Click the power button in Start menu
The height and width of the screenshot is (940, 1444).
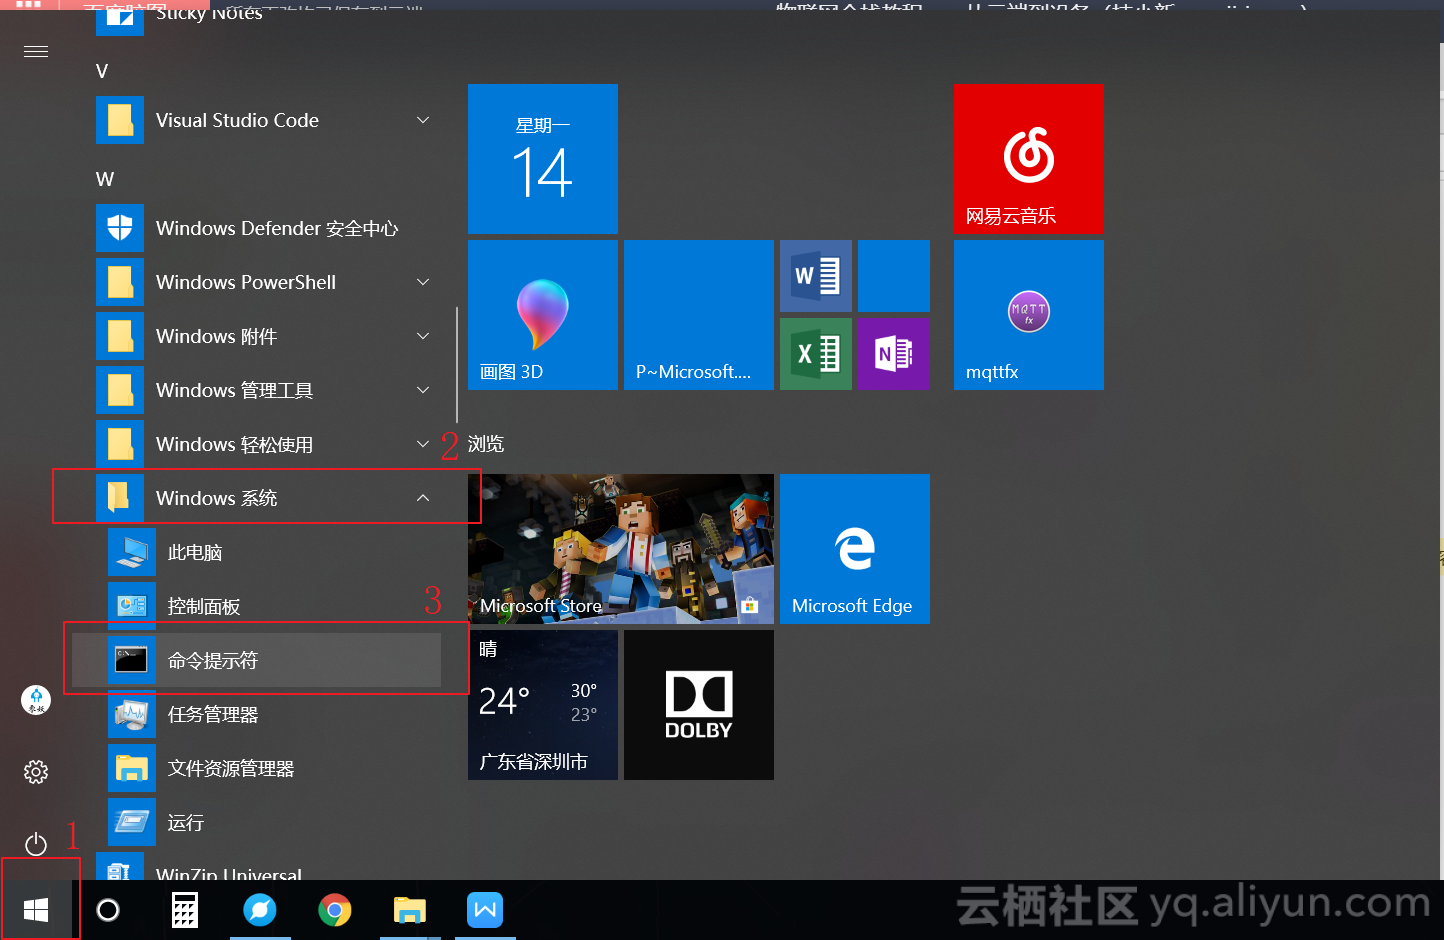tap(36, 844)
